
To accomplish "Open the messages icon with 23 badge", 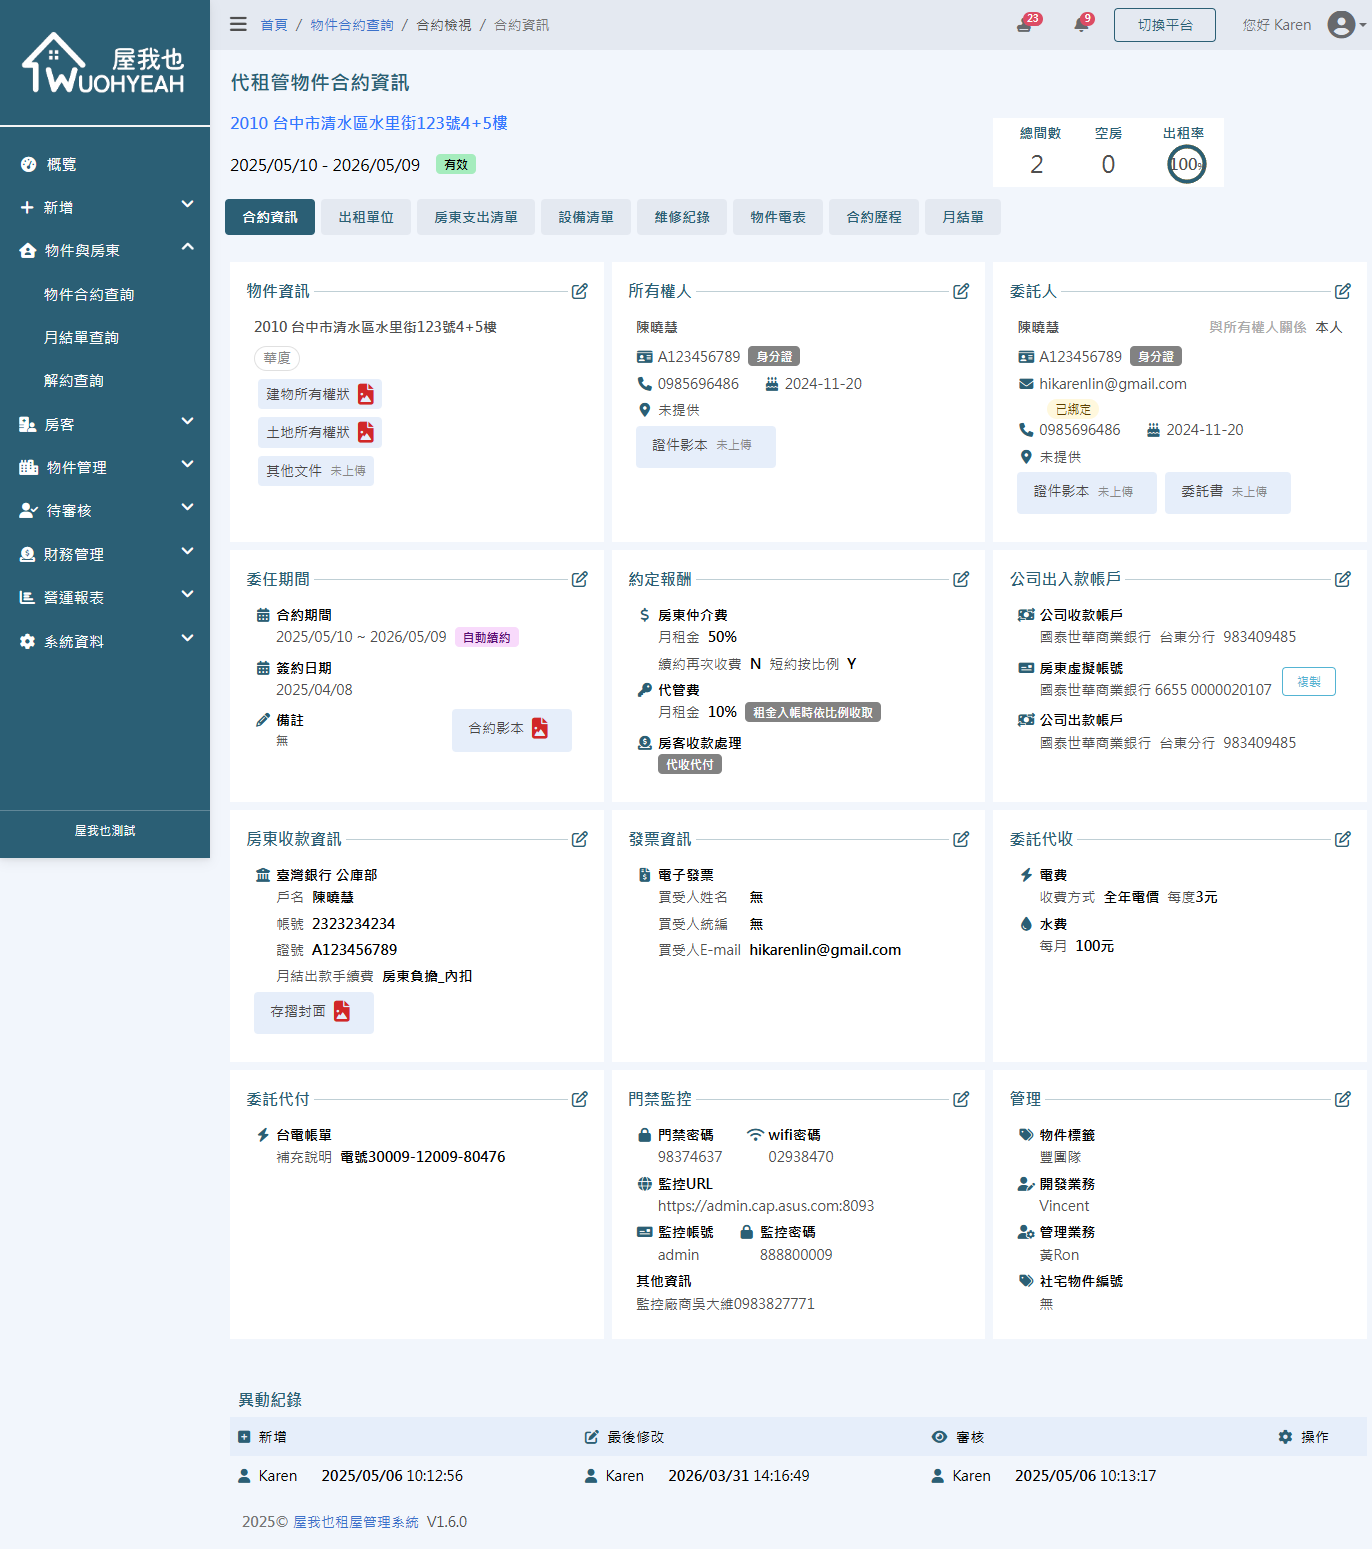I will coord(1025,25).
